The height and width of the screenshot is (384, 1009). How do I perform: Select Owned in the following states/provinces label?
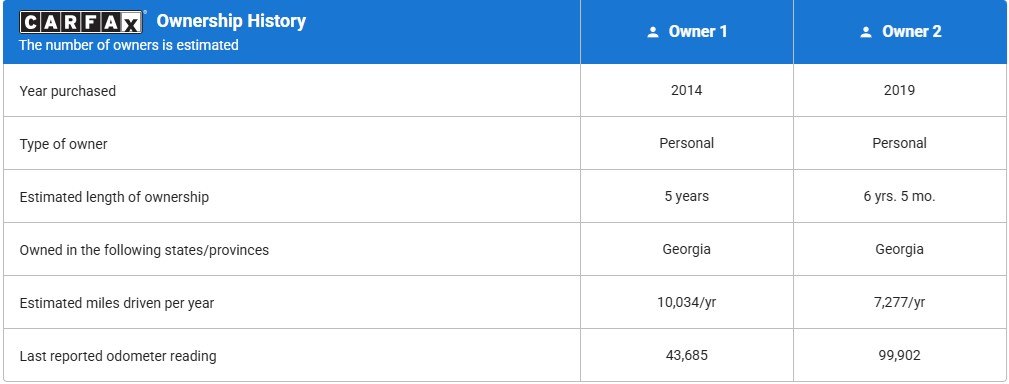point(144,250)
